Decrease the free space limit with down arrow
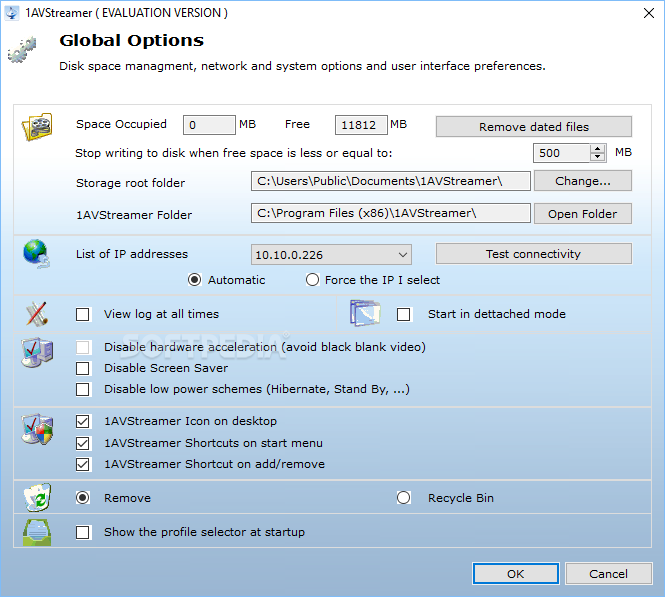This screenshot has width=665, height=597. click(598, 157)
